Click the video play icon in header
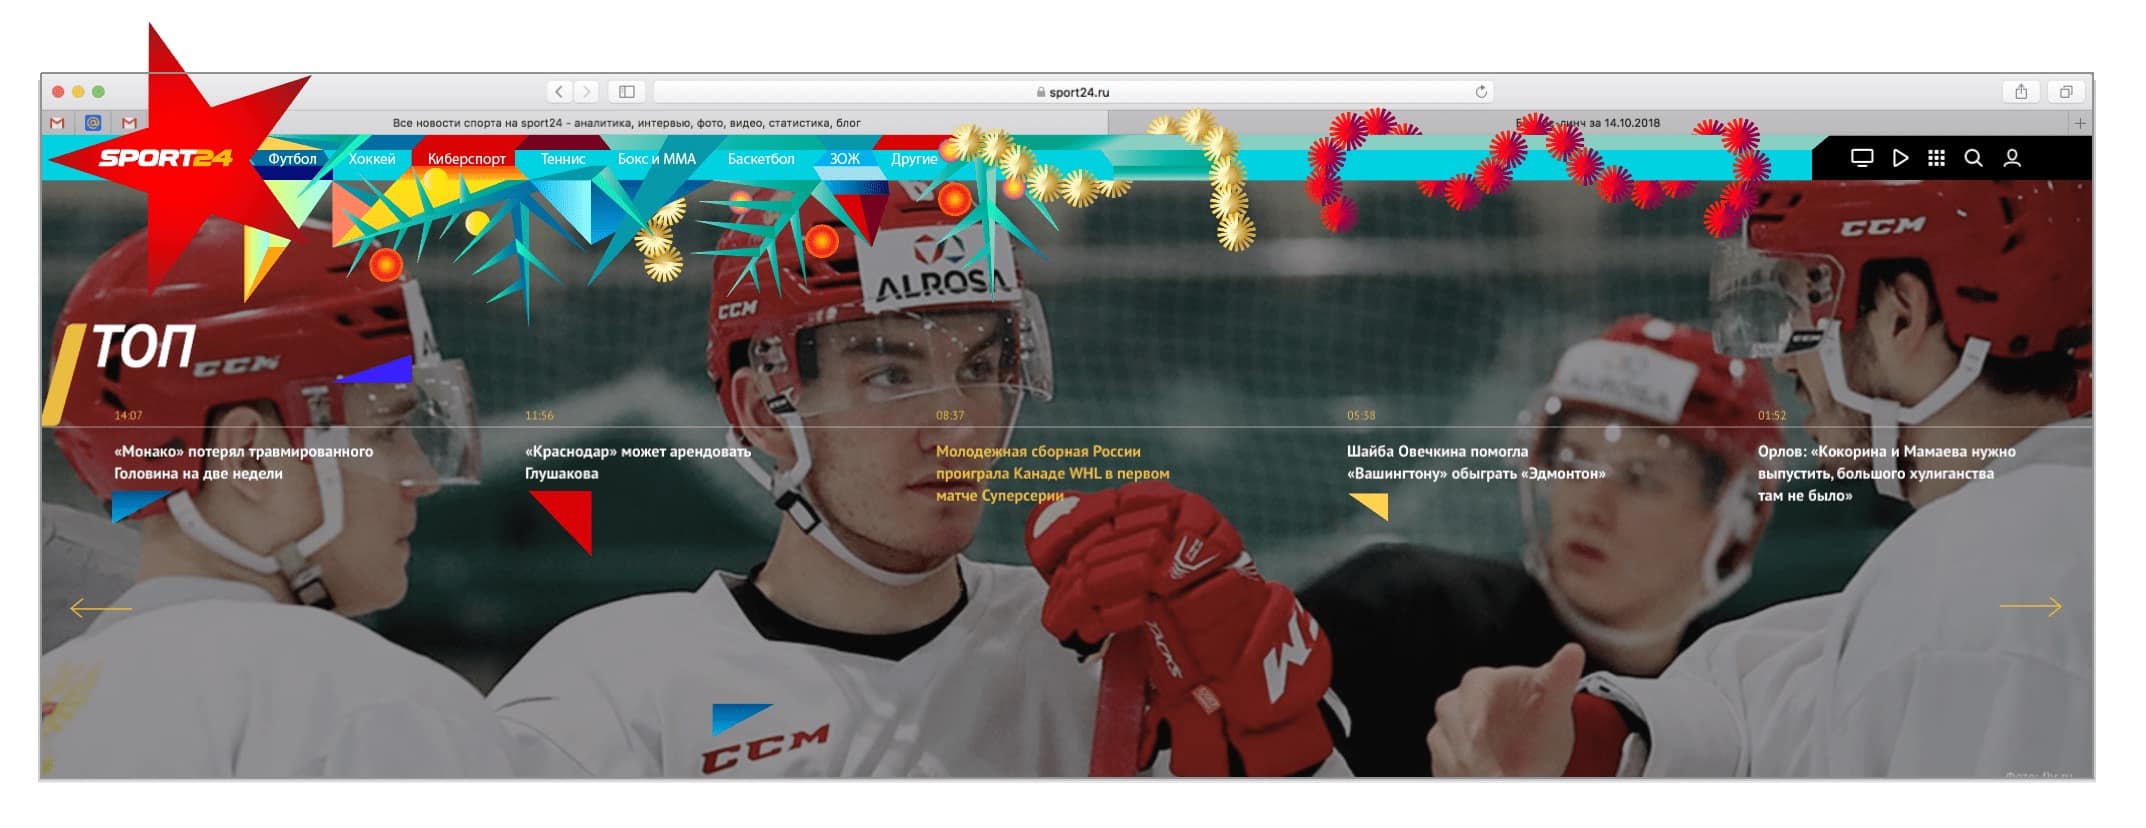The height and width of the screenshot is (828, 2146). [x=1900, y=158]
